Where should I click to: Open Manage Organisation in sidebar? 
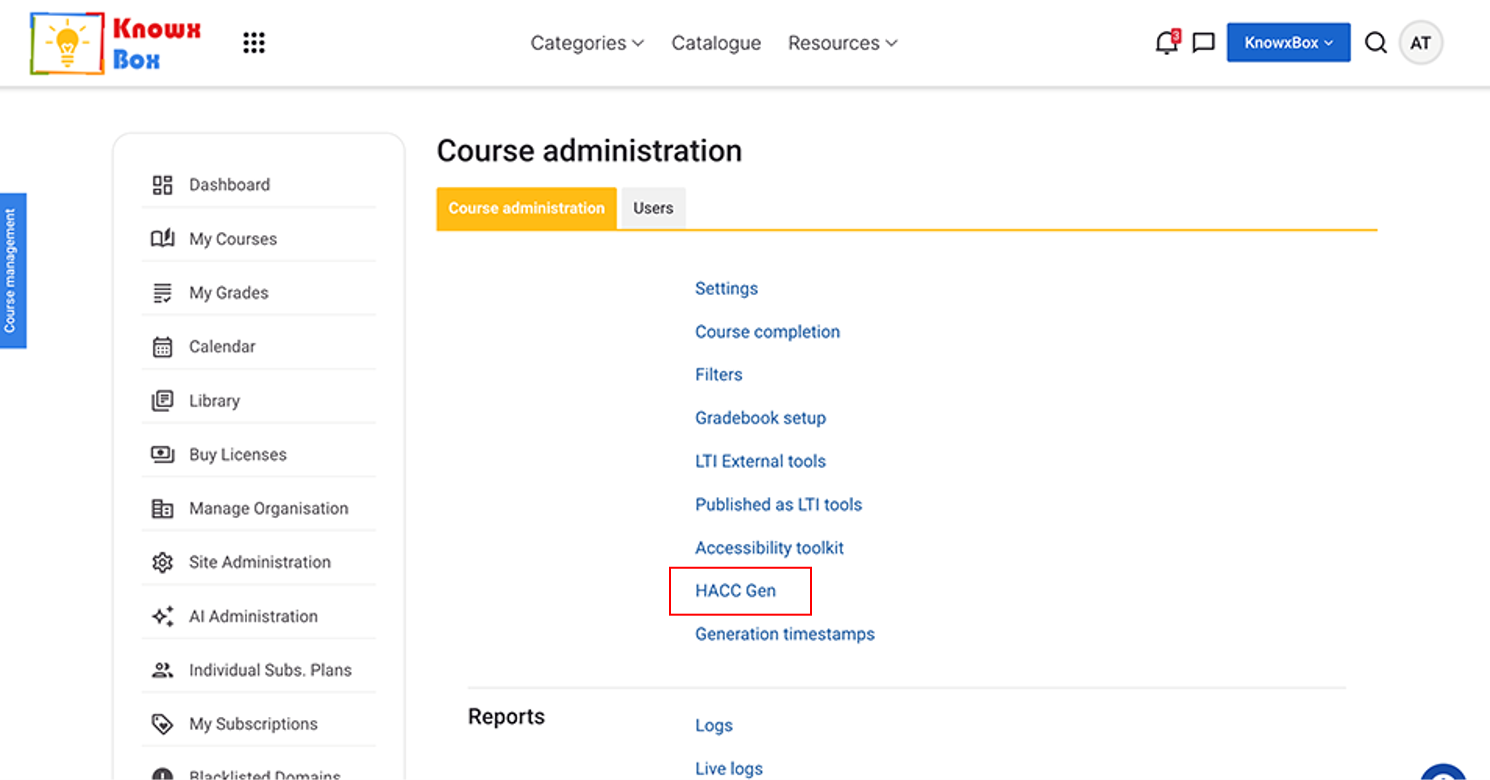[269, 509]
